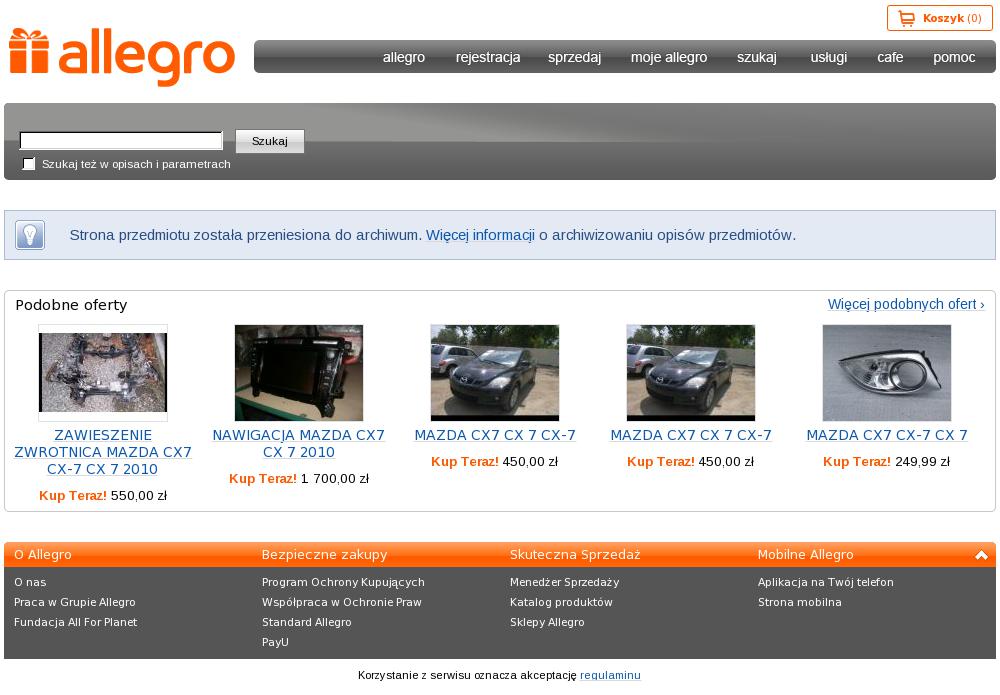
Task: Open the sprzedaj menu item
Action: click(x=575, y=57)
